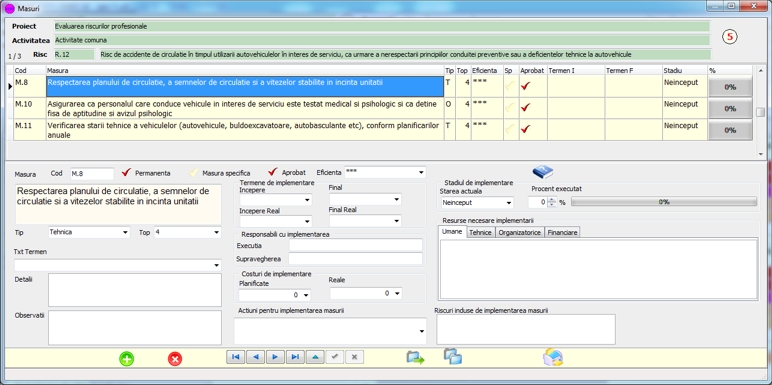Click the measure description text area
The image size is (772, 385).
pos(119,204)
